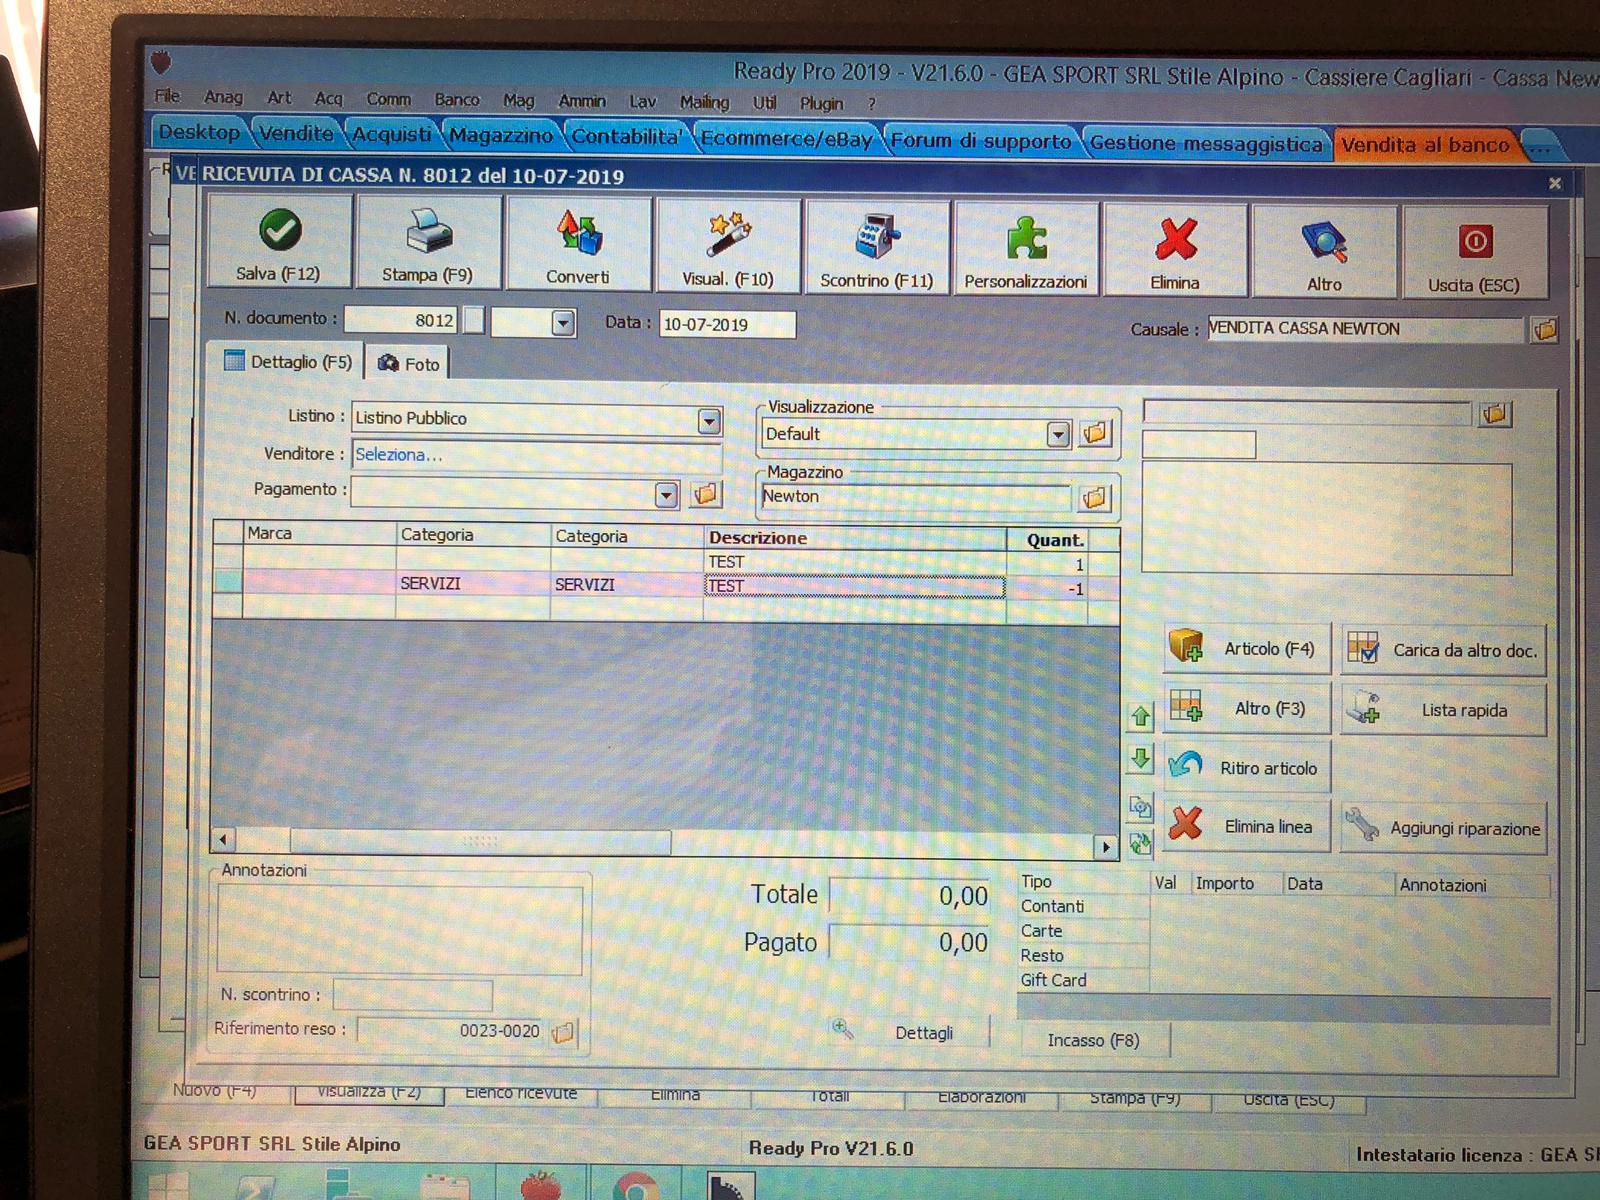Viewport: 1600px width, 1200px height.
Task: Click Chrome icon in taskbar
Action: 636,1188
